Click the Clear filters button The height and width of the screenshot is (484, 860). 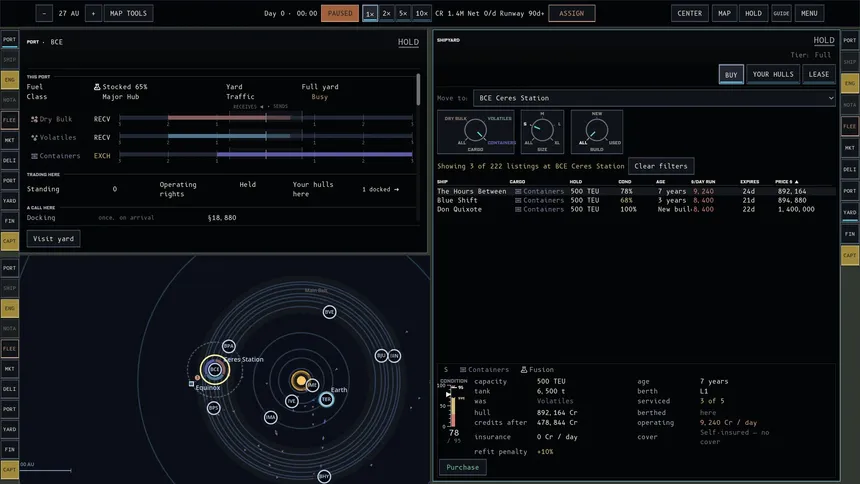coord(661,166)
